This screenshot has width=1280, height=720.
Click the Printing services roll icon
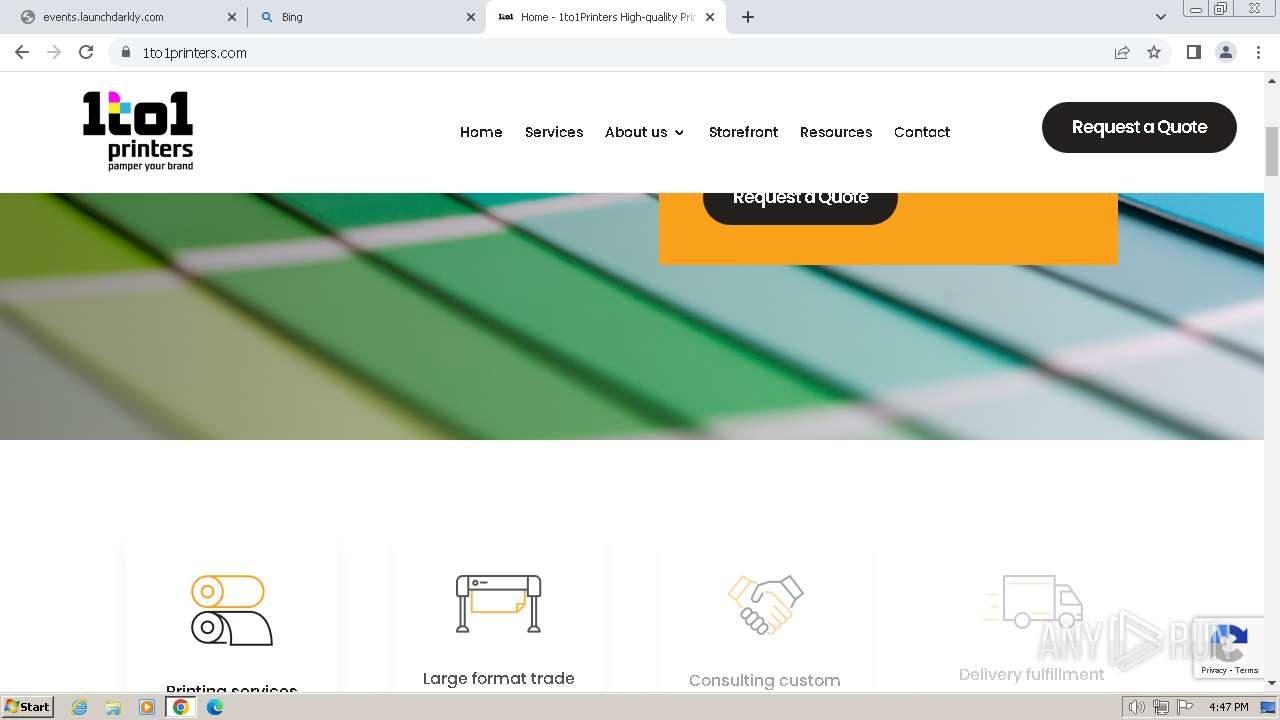[x=232, y=610]
